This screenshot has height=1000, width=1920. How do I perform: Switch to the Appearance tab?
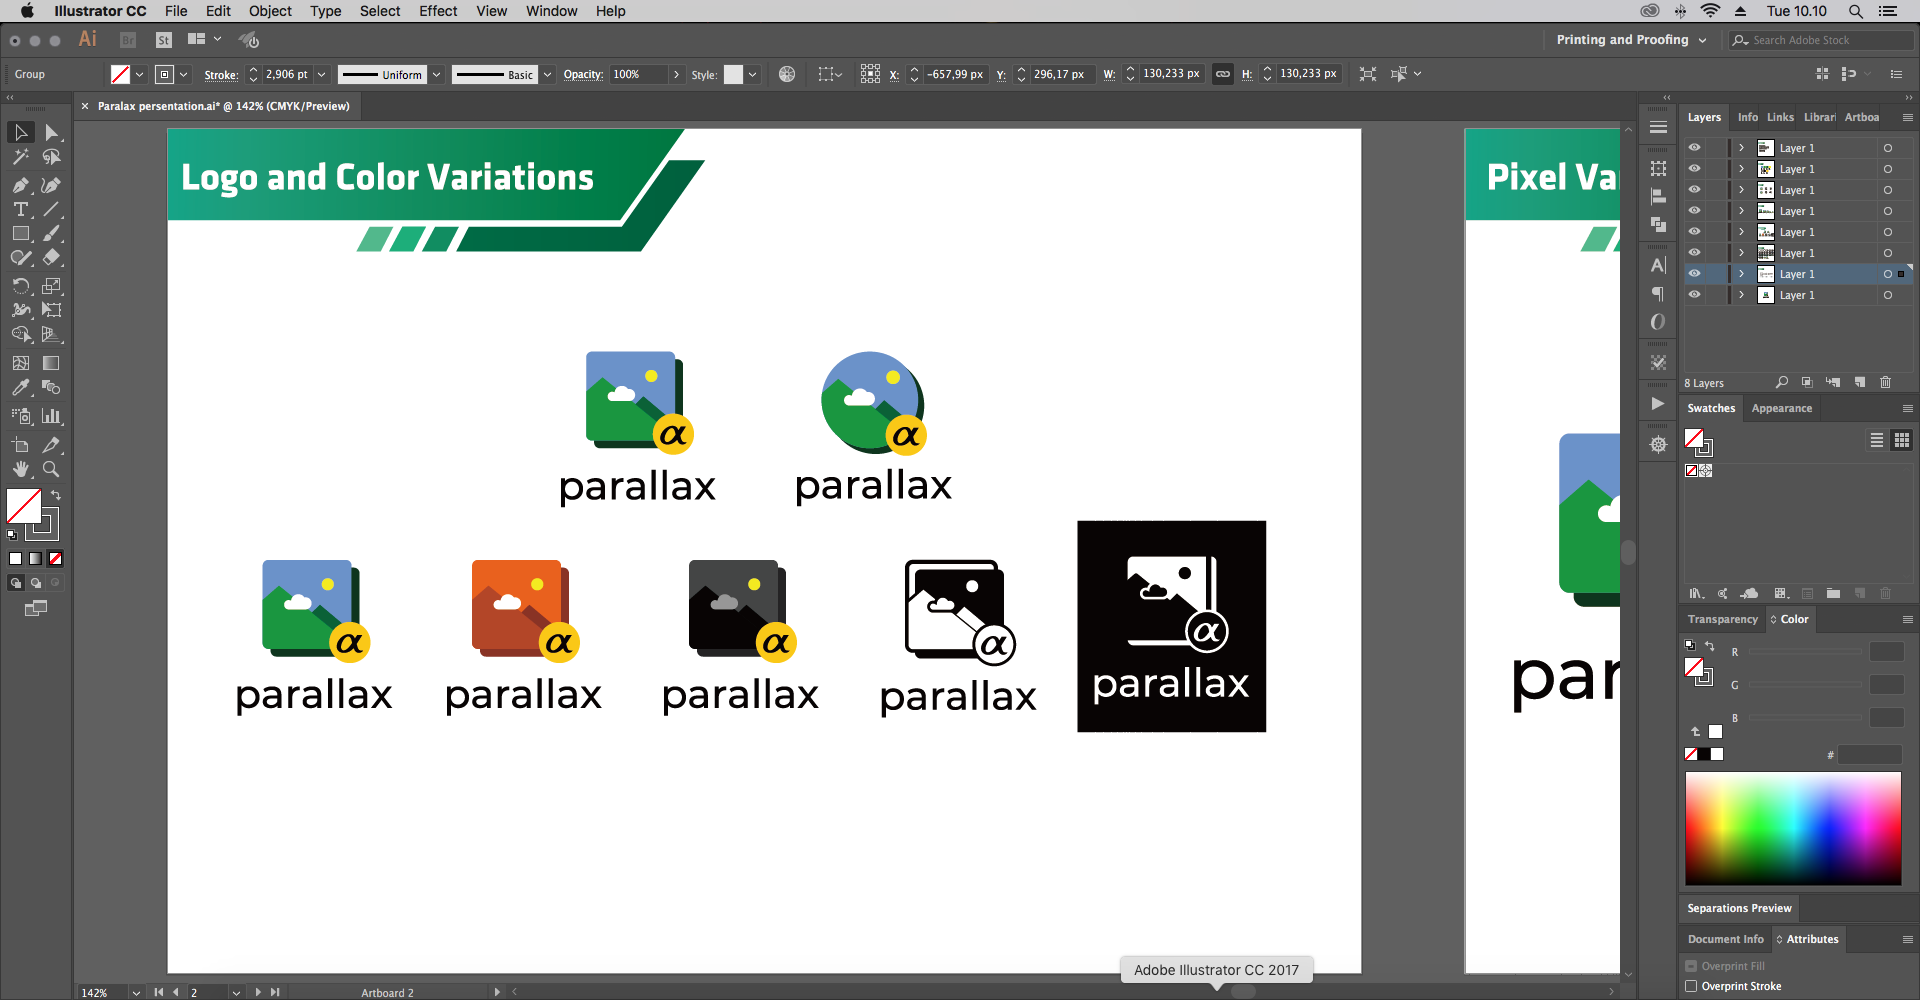[x=1781, y=408]
